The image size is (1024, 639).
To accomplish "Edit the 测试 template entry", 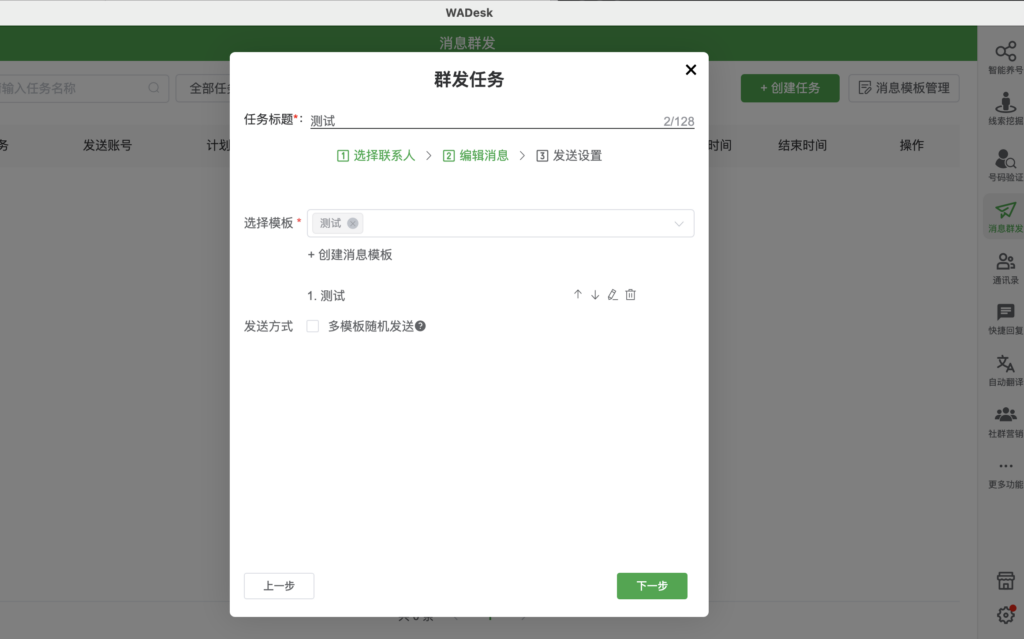I will 613,295.
